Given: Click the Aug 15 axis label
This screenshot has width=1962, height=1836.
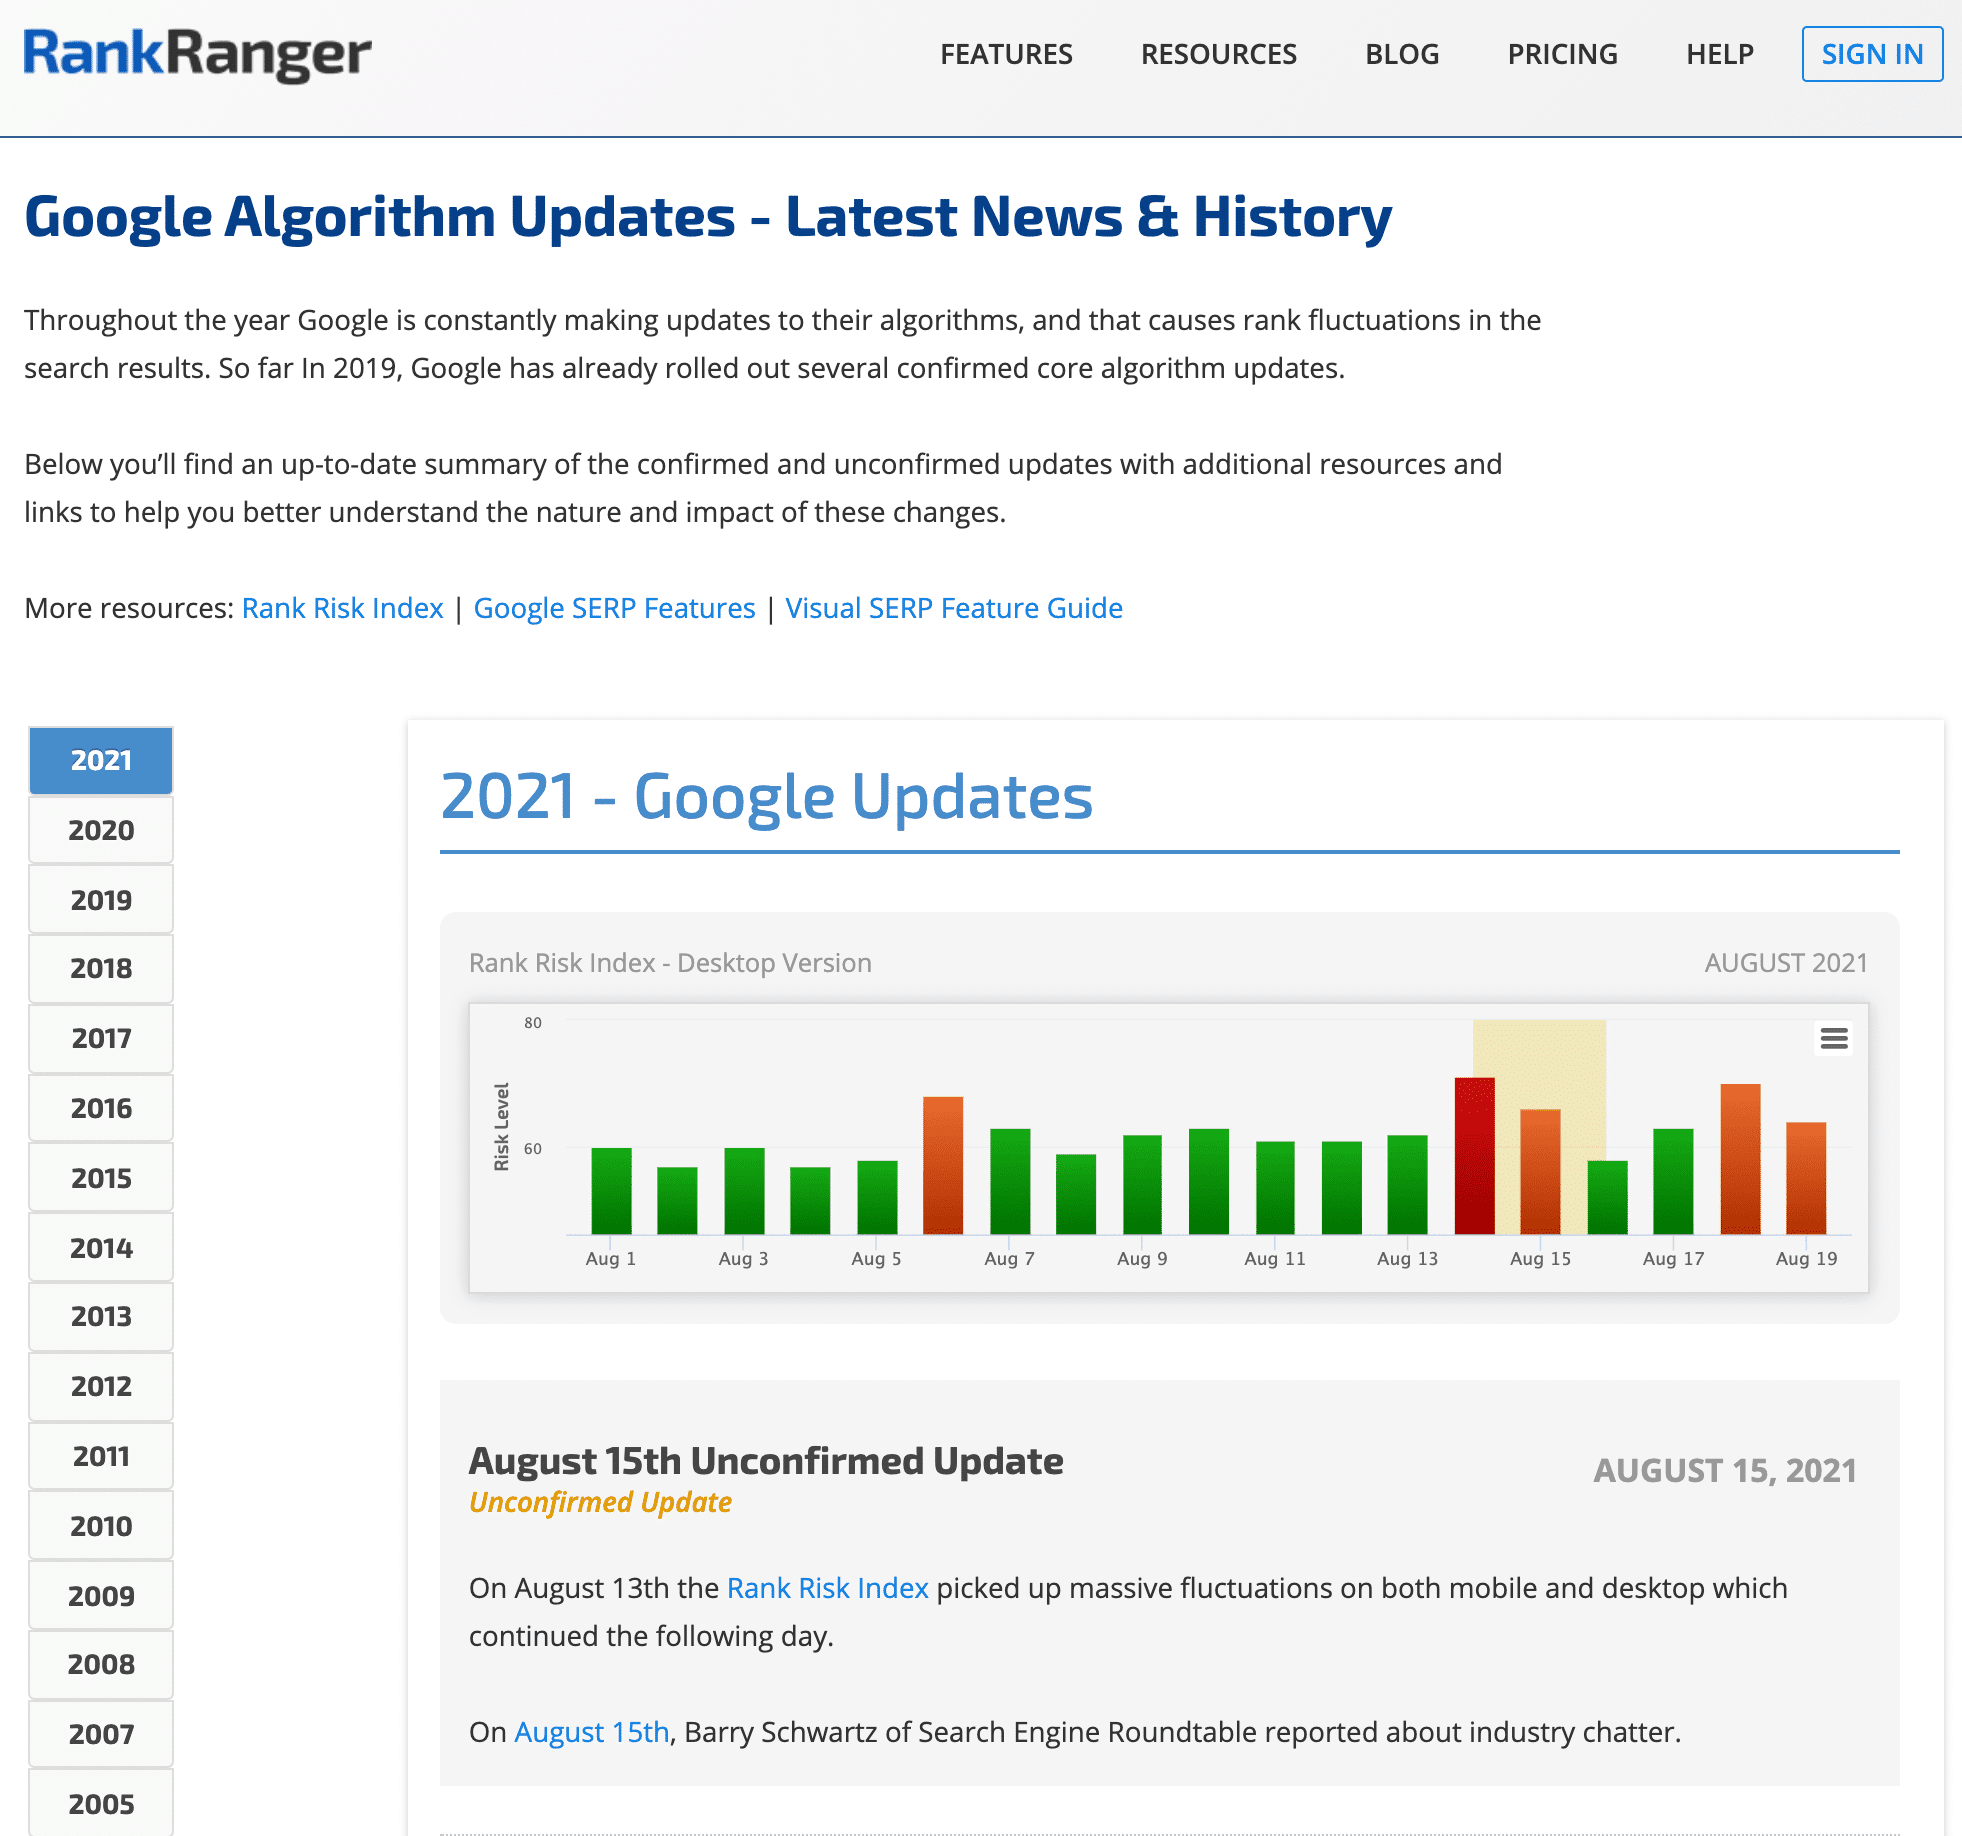Looking at the screenshot, I should [x=1540, y=1259].
